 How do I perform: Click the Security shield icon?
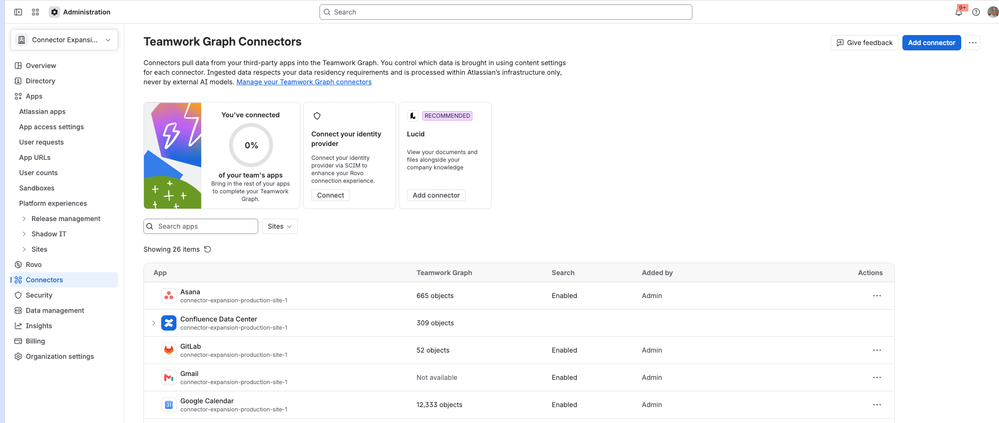tap(18, 295)
